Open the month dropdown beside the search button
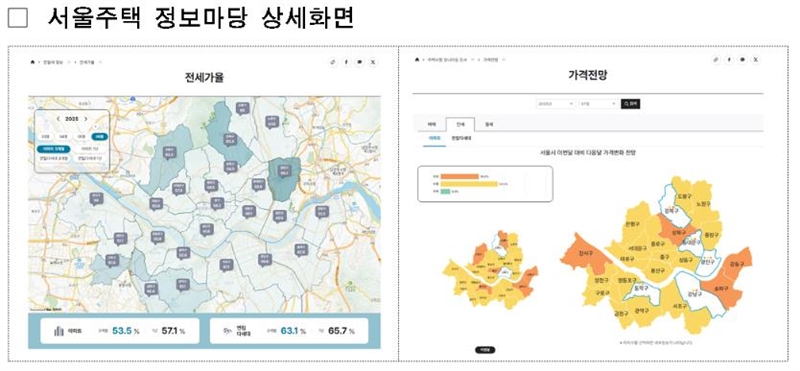The image size is (800, 371). (598, 104)
